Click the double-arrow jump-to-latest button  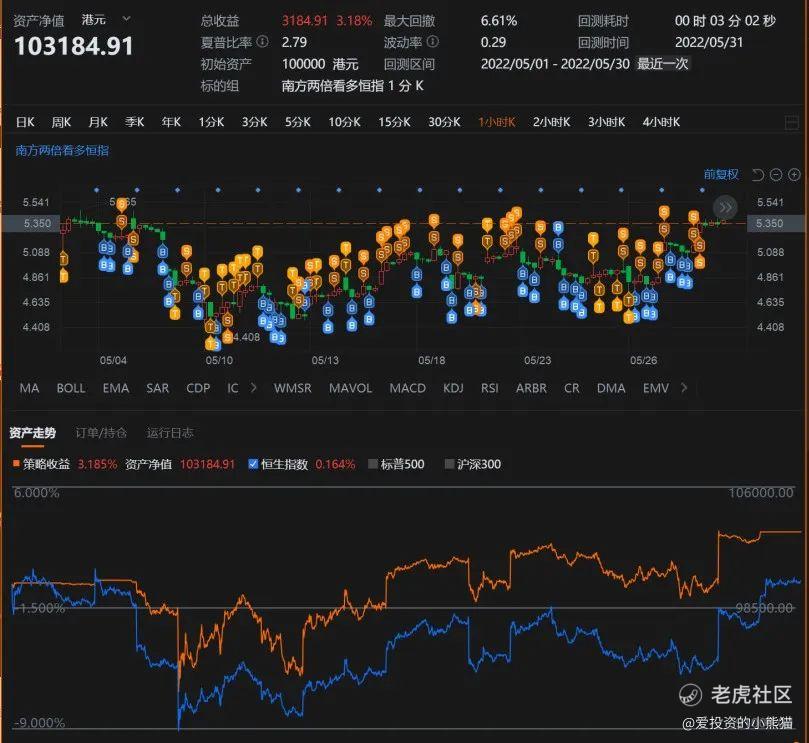coord(725,207)
